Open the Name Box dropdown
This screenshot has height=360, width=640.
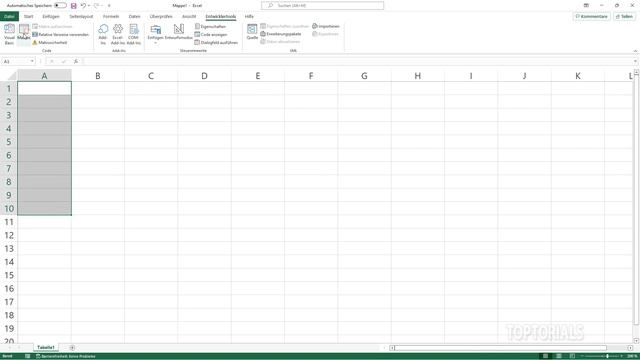click(32, 61)
